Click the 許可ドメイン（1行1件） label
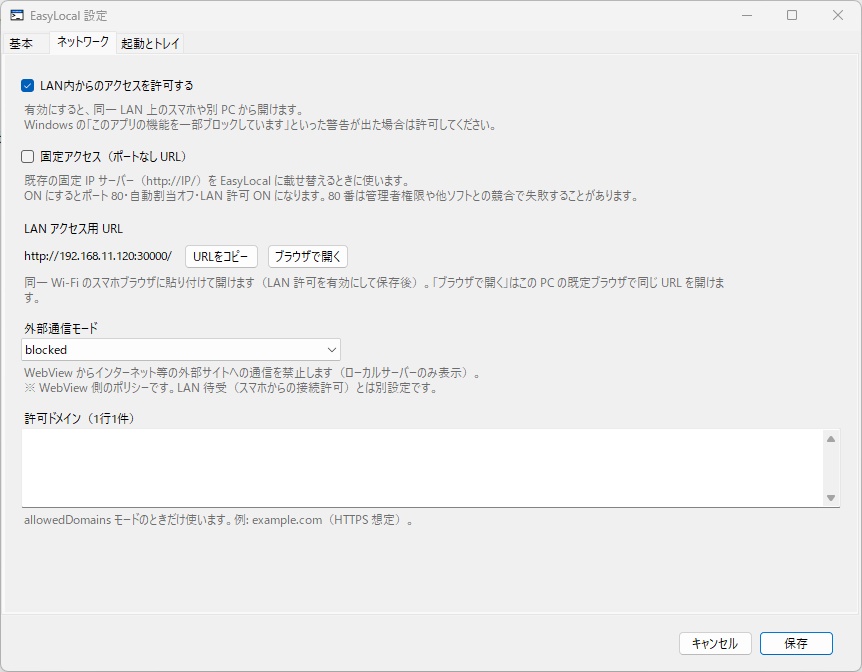This screenshot has height=672, width=862. coord(79,418)
